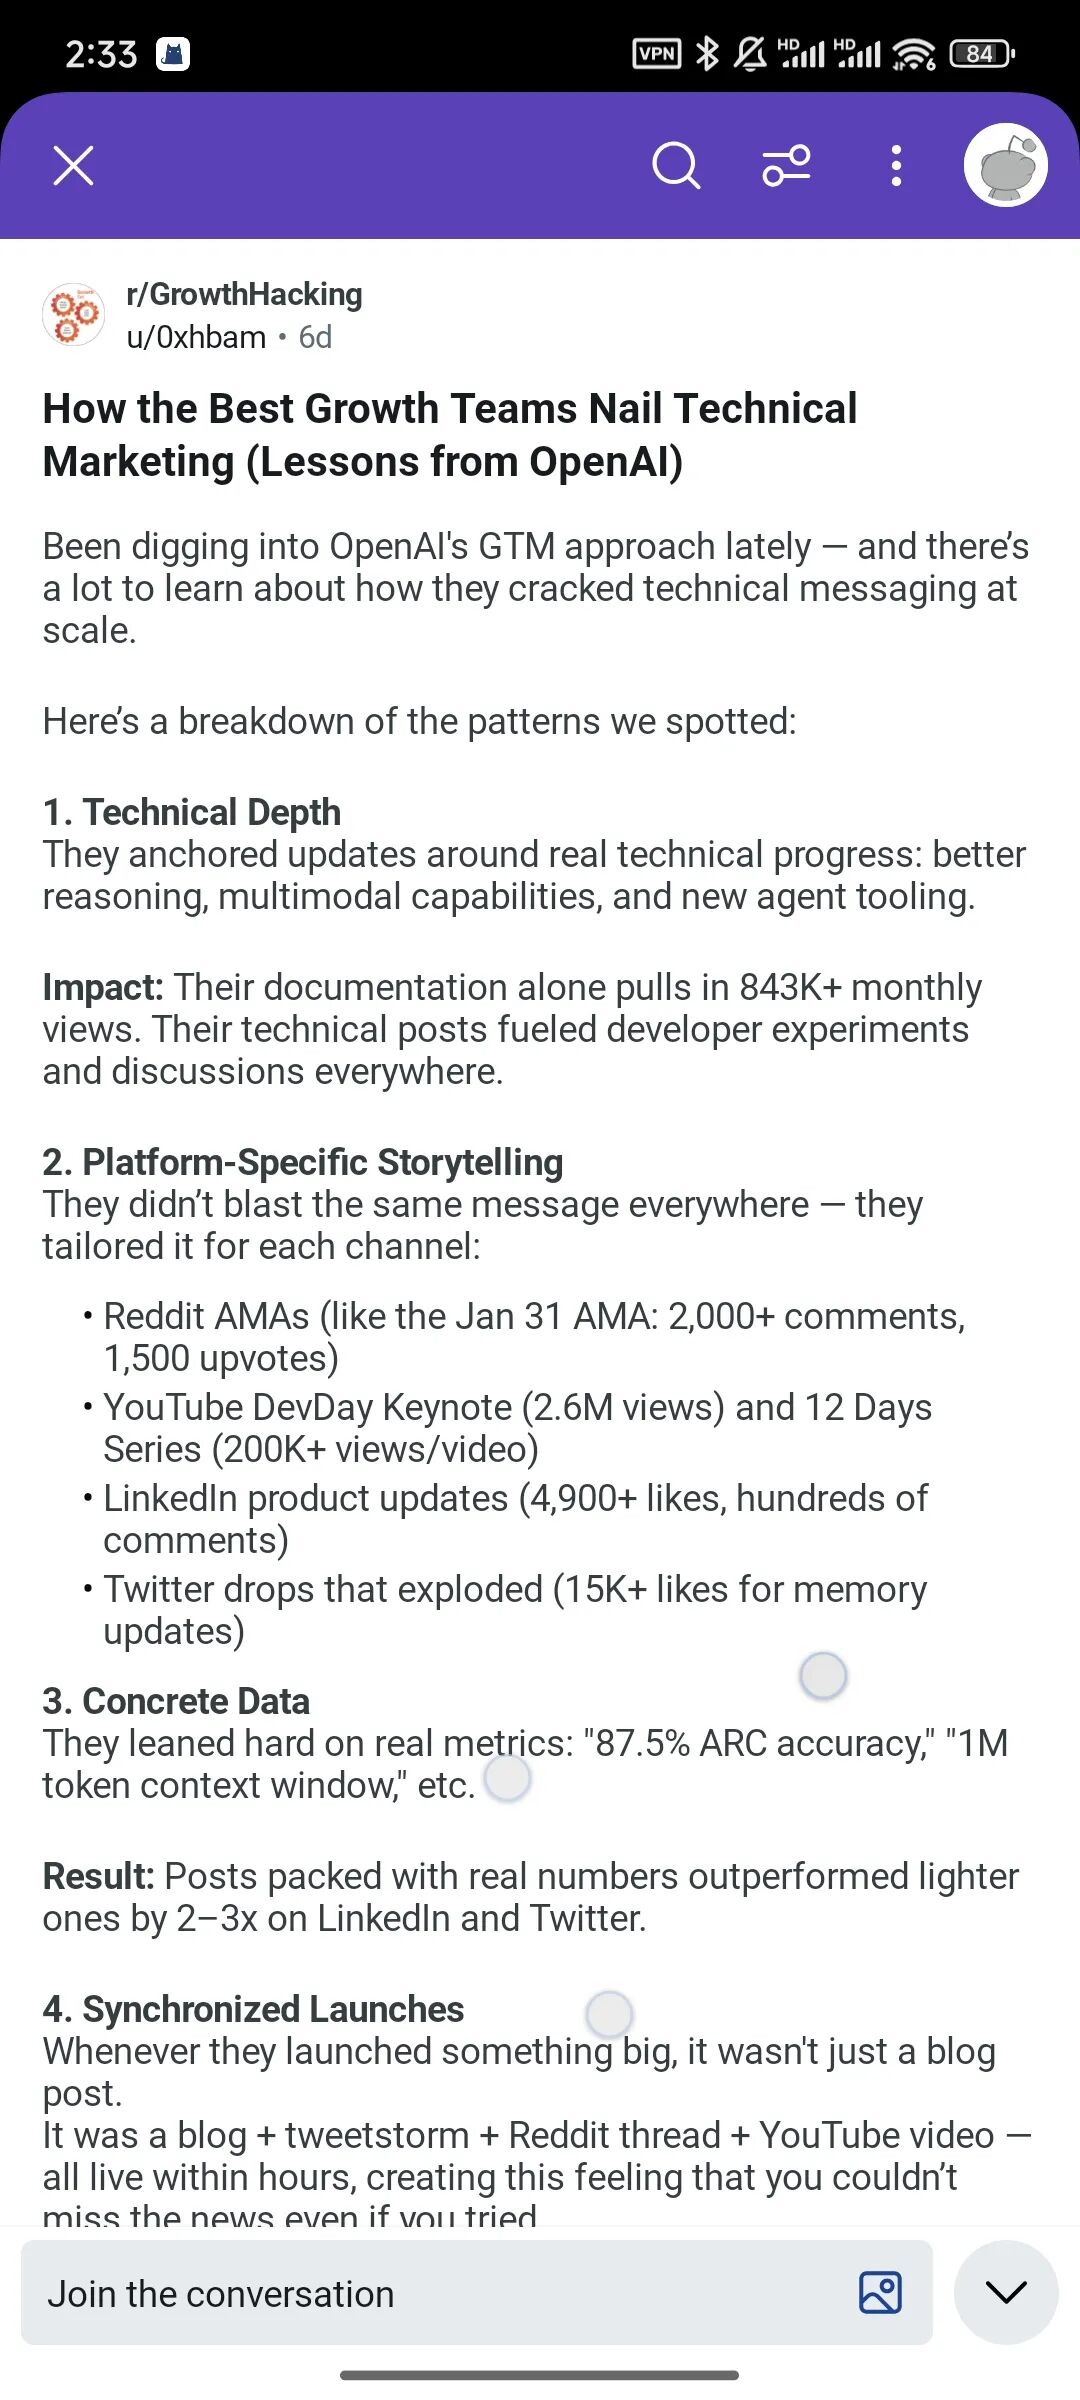1080x2400 pixels.
Task: Tap the VPN status icon
Action: (657, 53)
